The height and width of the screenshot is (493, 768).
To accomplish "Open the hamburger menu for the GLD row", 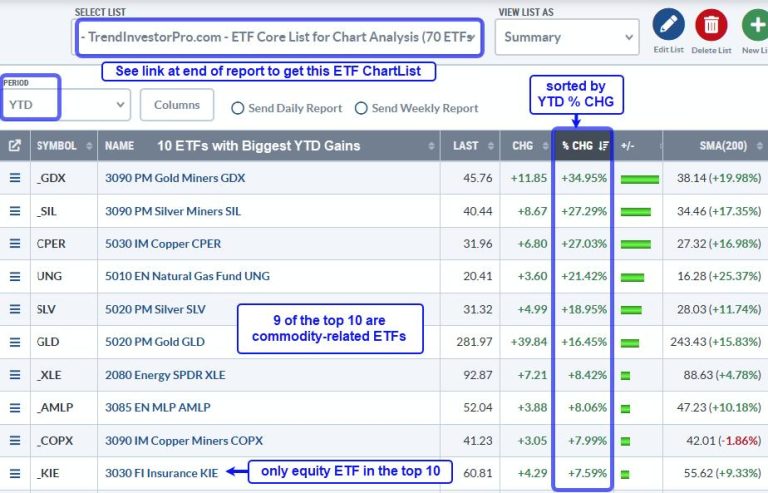I will (15, 341).
